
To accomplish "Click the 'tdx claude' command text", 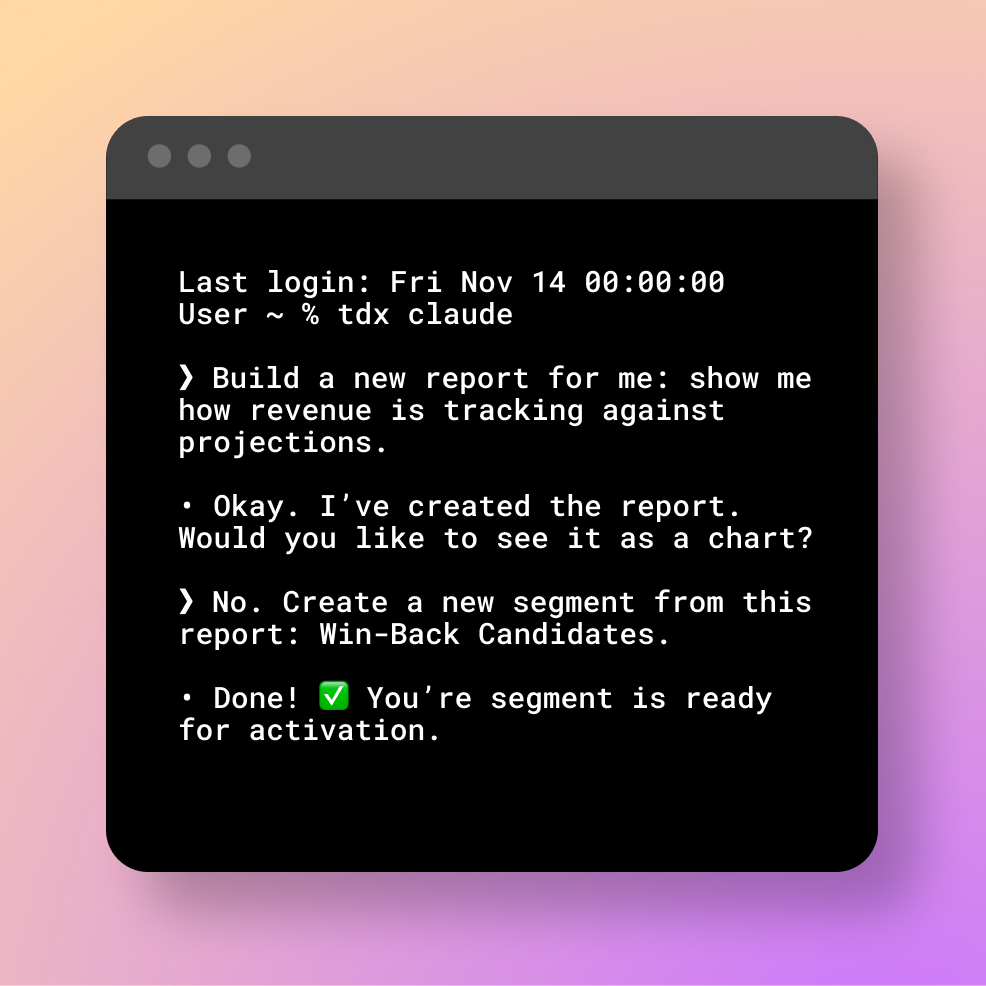I will coord(426,314).
